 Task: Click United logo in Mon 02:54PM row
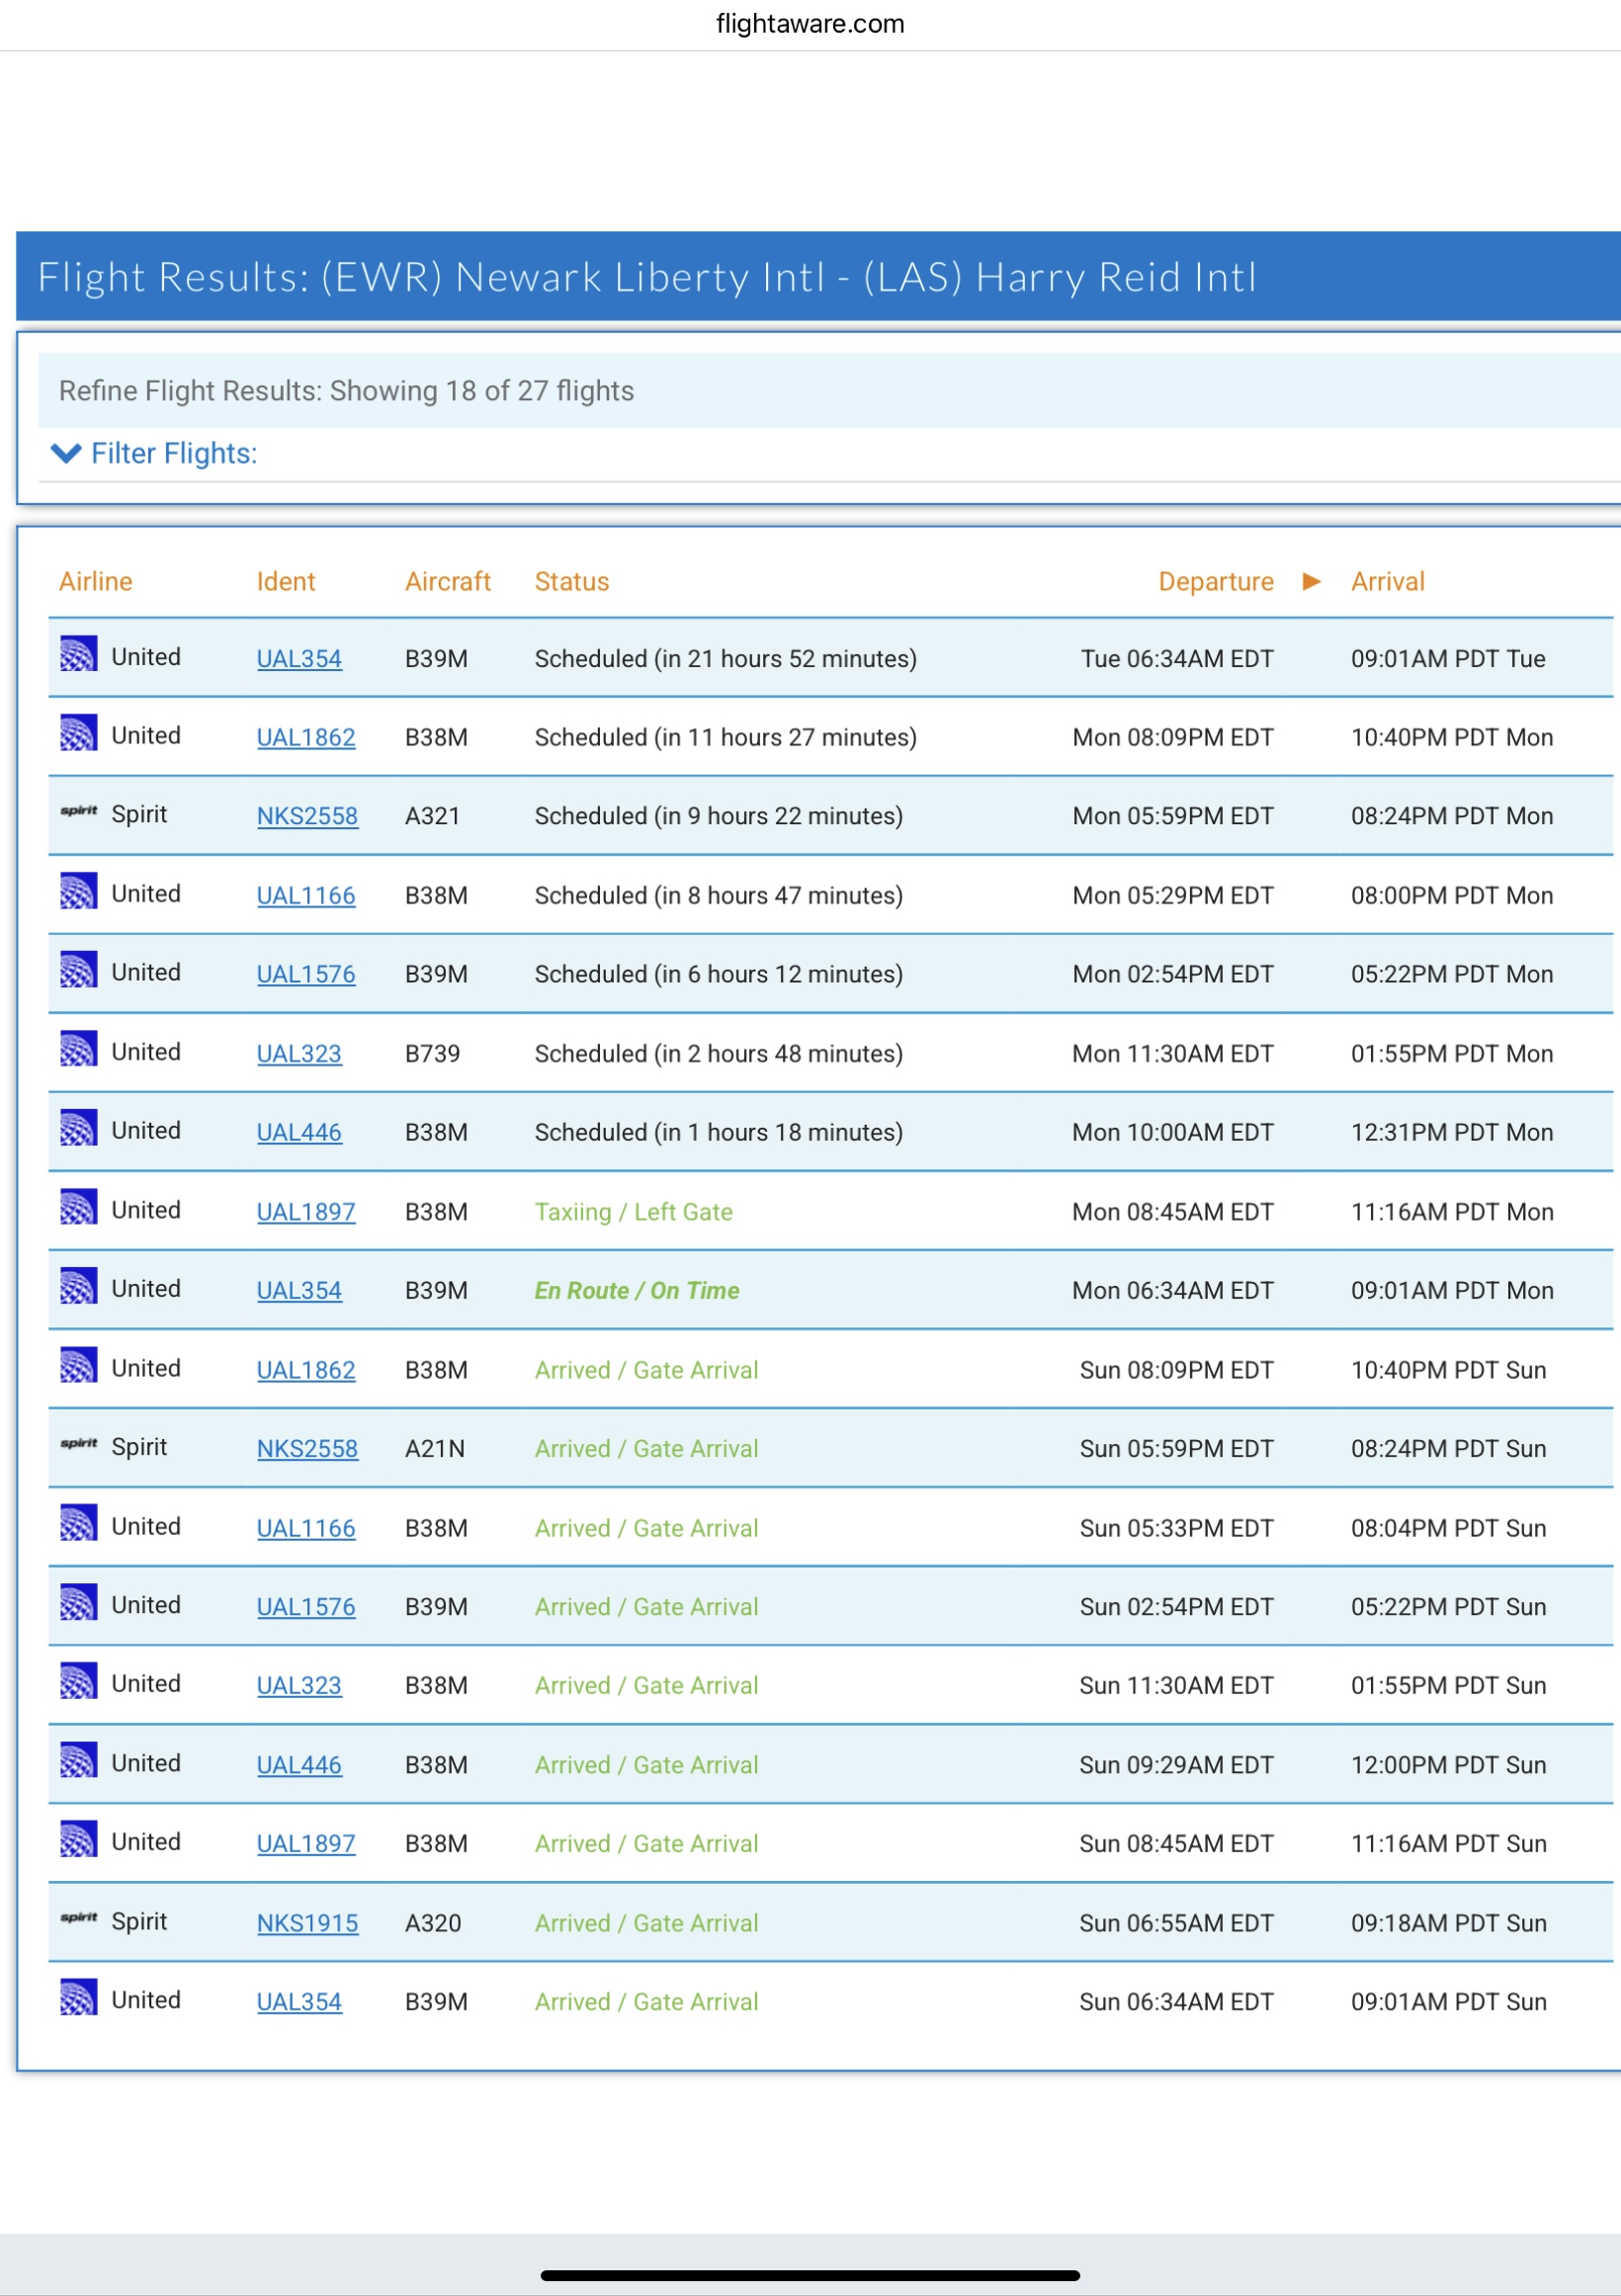[78, 969]
